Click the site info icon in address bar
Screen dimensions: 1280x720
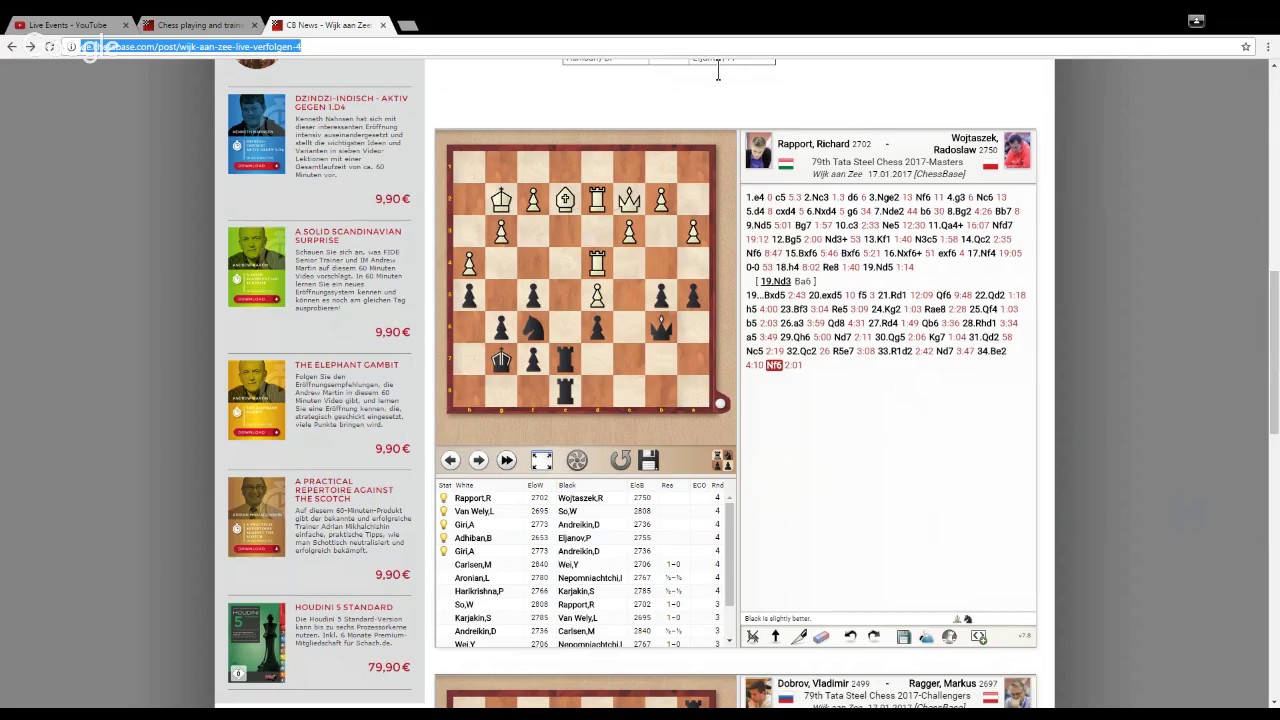[x=71, y=46]
